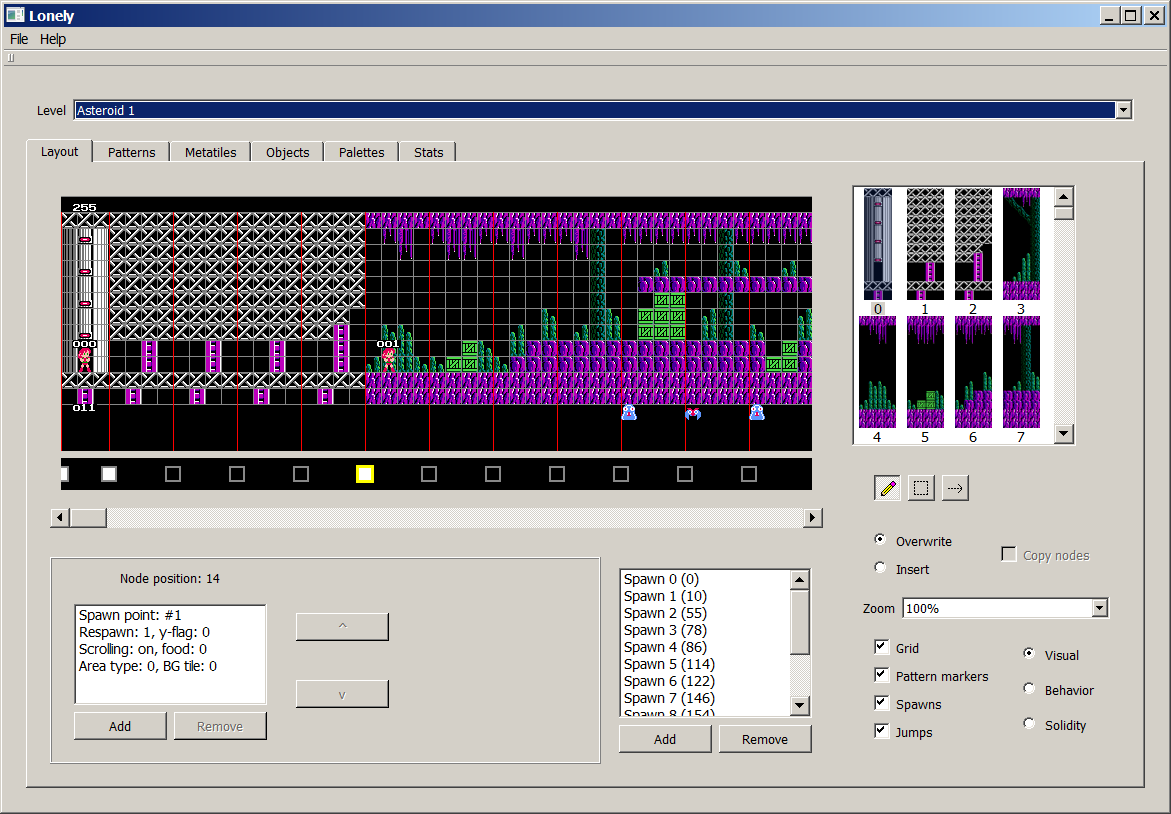
Task: Select the Insert radio button
Action: pos(880,568)
